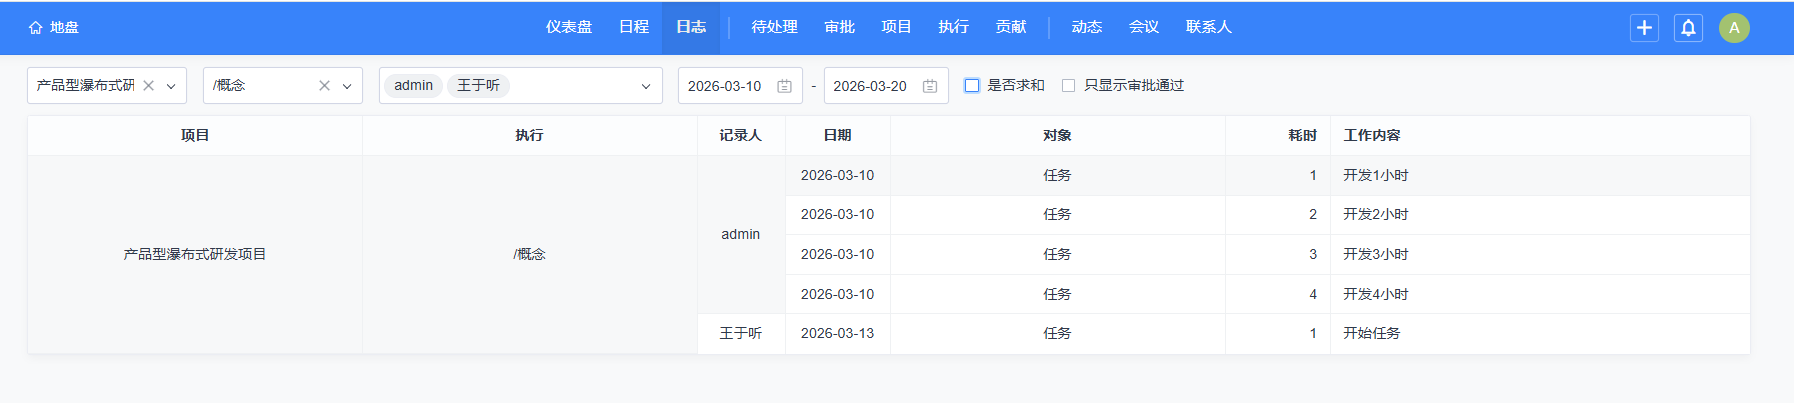The height and width of the screenshot is (403, 1794).
Task: Expand the project dropdown arrow
Action: [x=171, y=86]
